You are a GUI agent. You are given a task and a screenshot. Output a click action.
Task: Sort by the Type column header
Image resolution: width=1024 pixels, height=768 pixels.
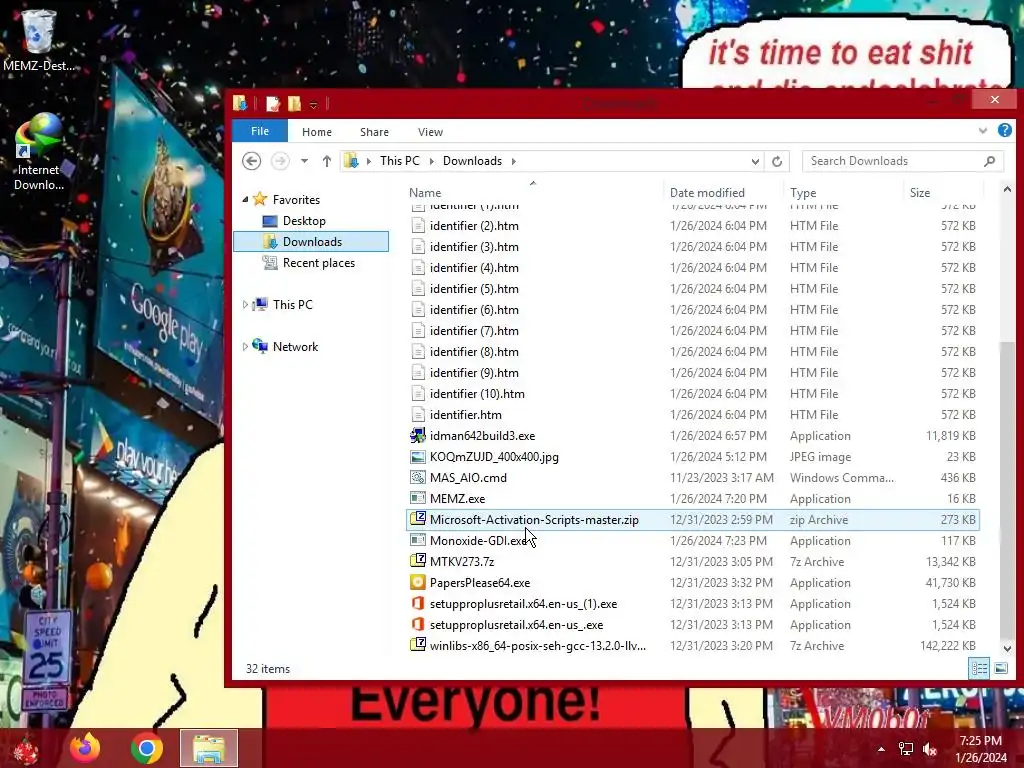coord(803,193)
